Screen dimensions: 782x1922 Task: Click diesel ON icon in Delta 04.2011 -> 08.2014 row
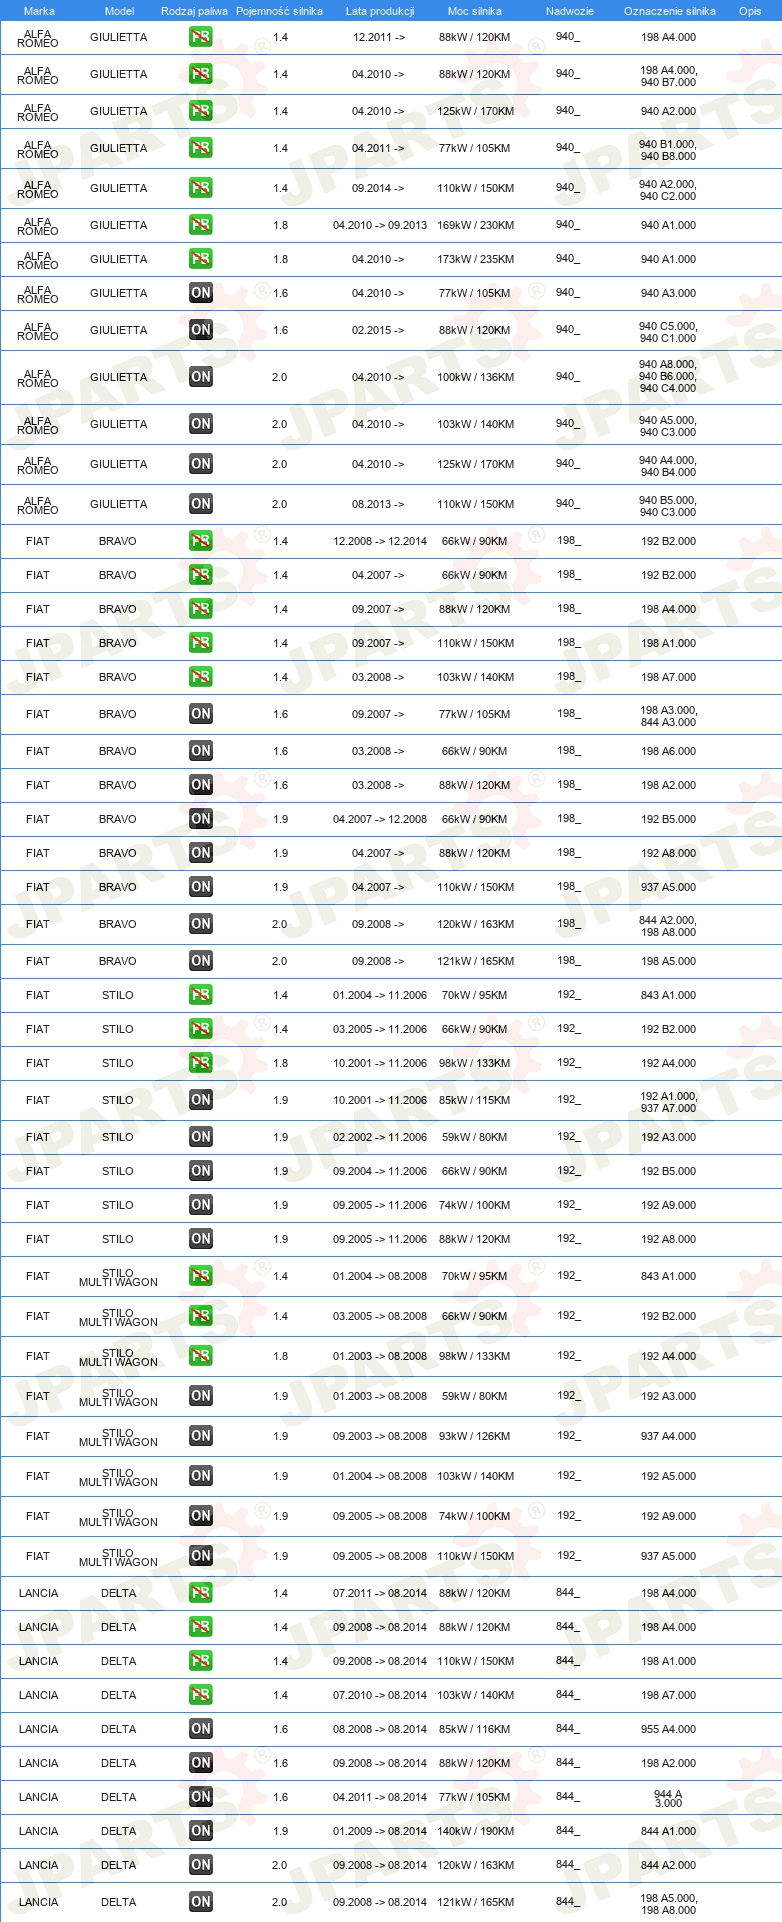pos(201,1797)
